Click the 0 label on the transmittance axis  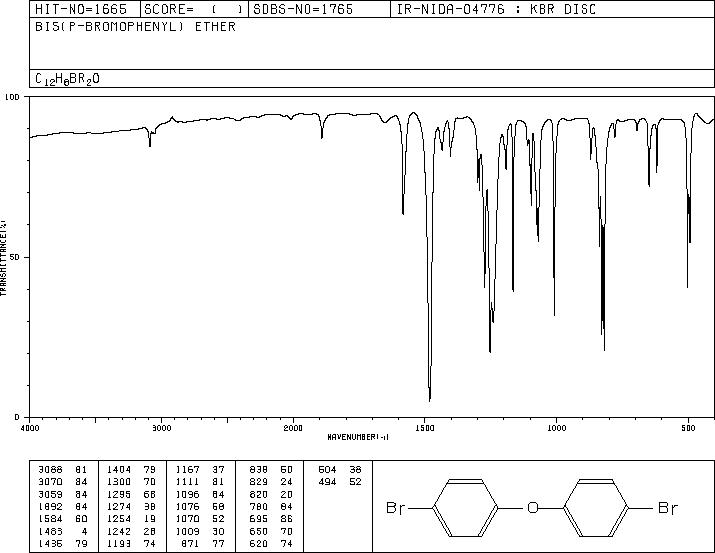point(17,418)
